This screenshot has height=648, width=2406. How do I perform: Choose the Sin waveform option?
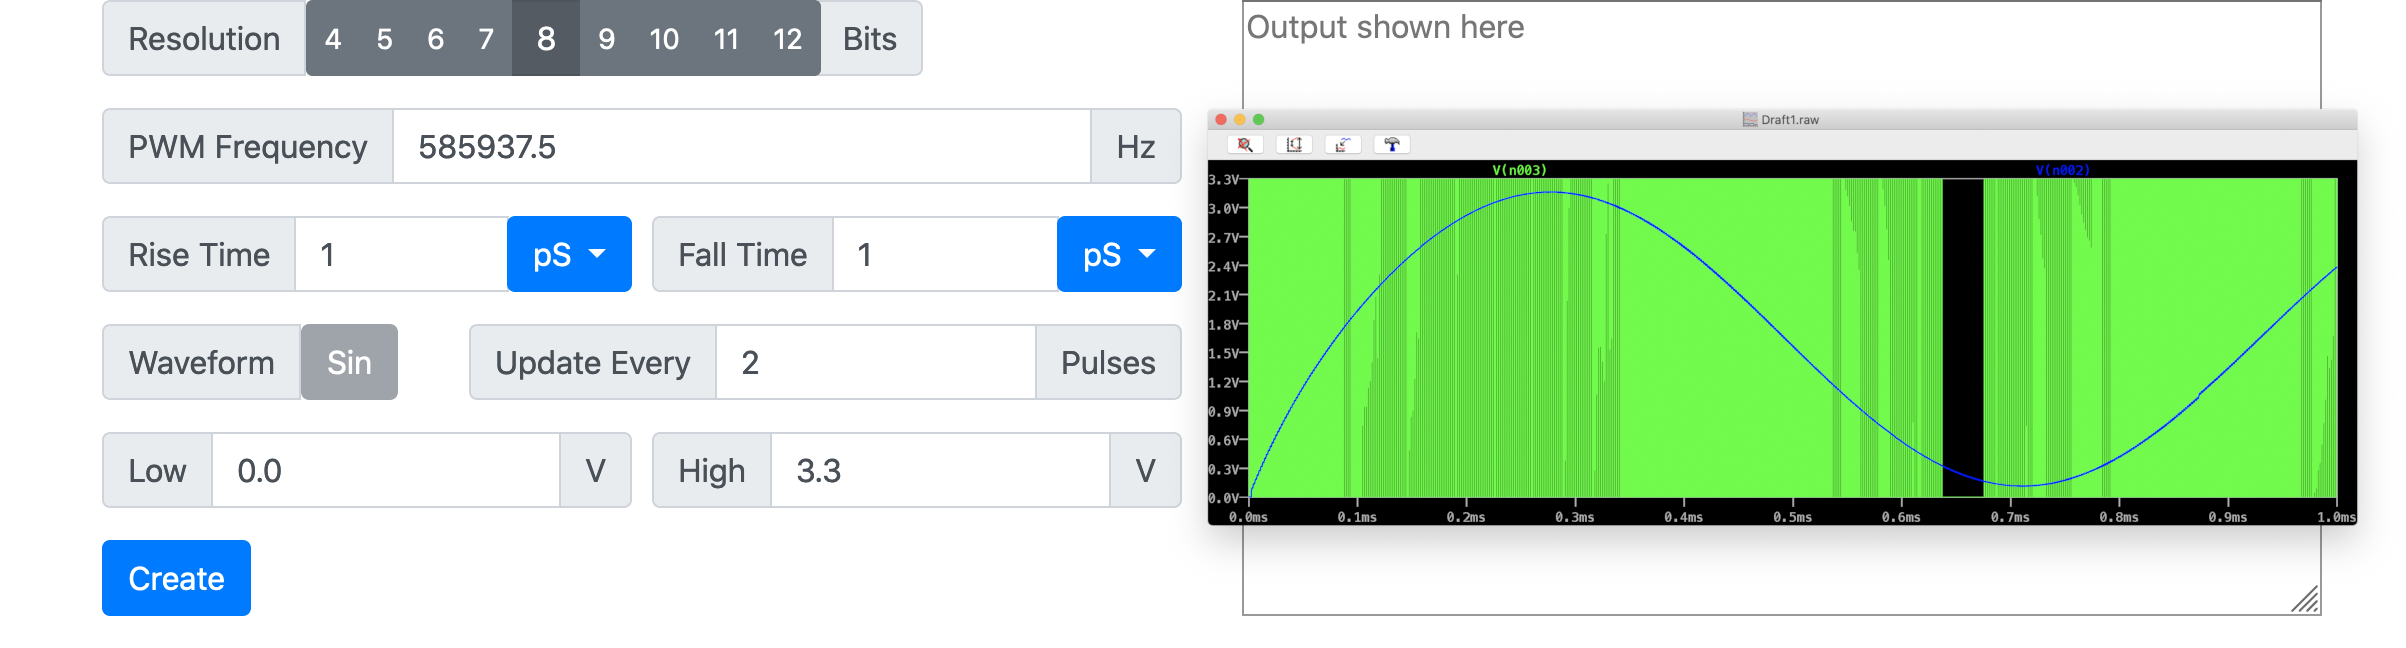[349, 362]
